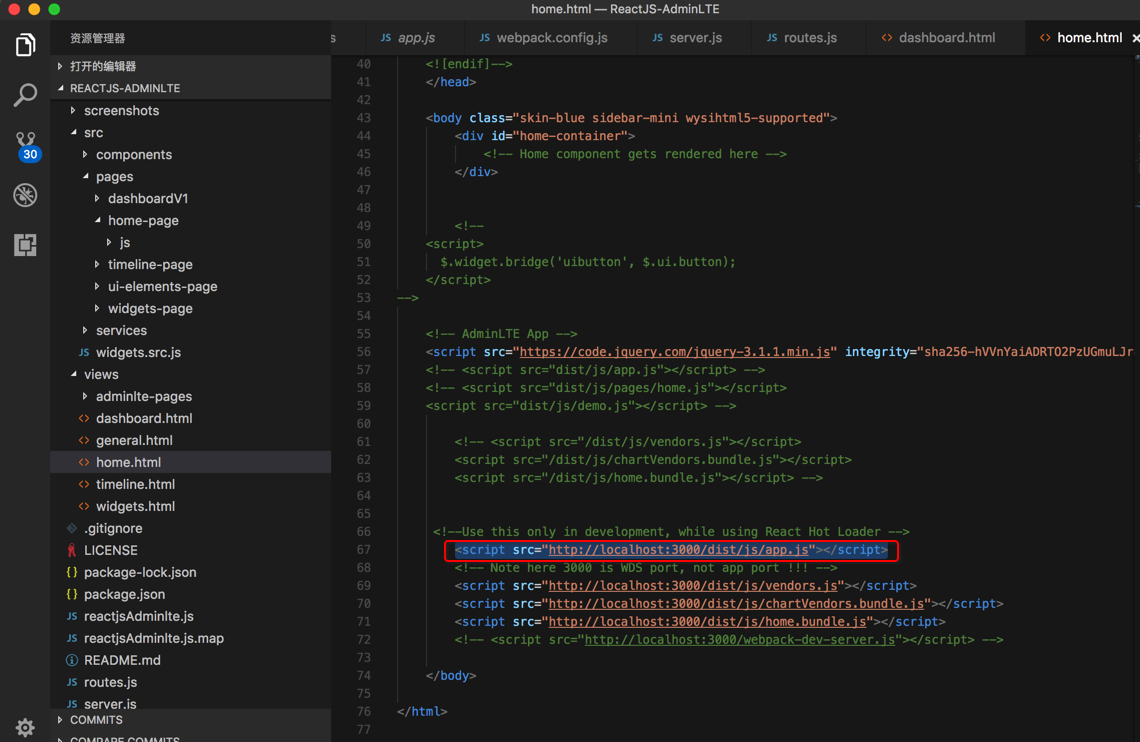Click line number 74 in the gutter
The image size is (1140, 742).
click(363, 676)
